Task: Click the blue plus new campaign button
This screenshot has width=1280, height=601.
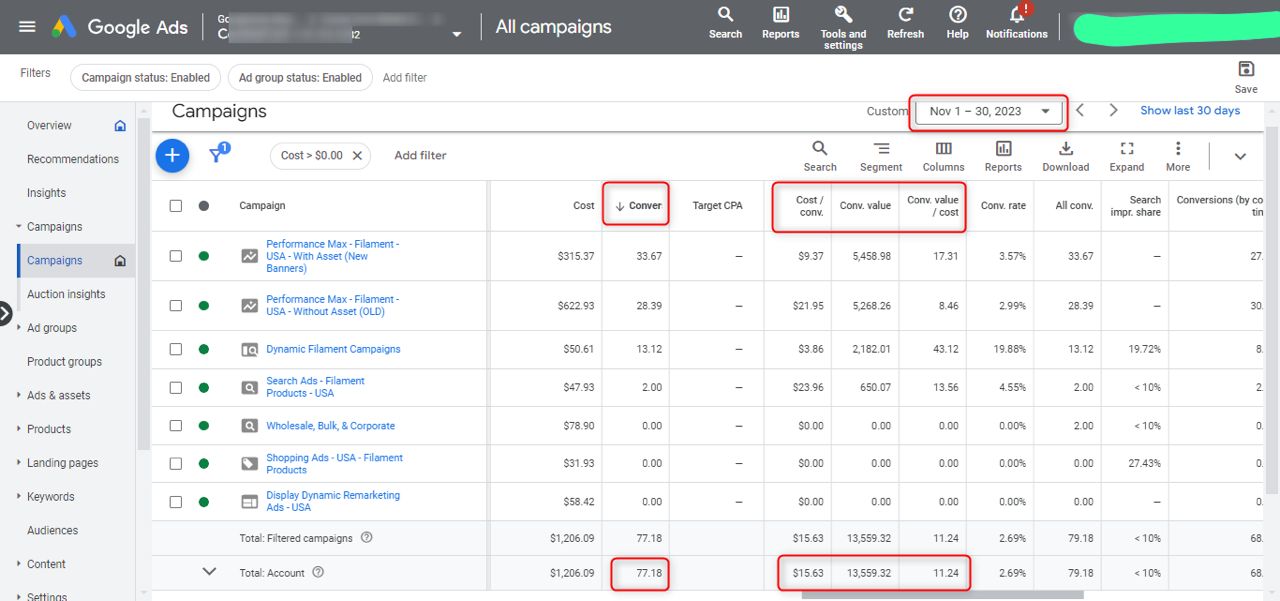Action: point(172,155)
